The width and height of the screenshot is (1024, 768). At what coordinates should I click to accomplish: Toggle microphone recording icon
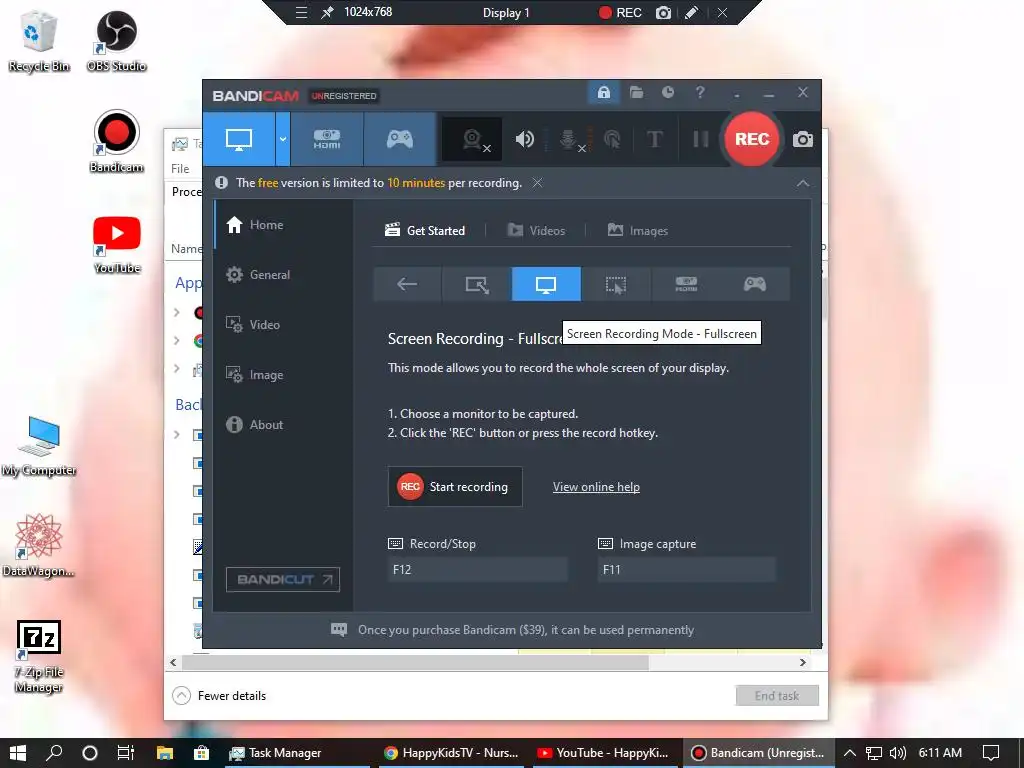pos(569,139)
